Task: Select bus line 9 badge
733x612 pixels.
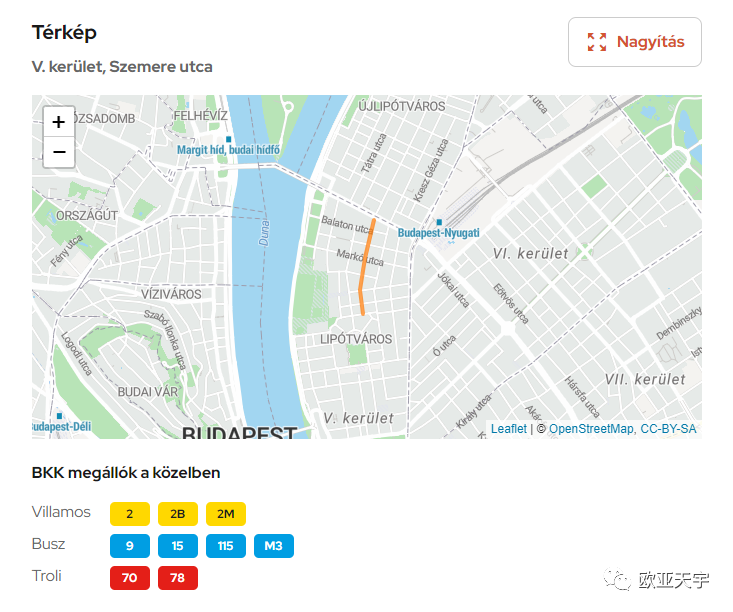Action: tap(130, 546)
